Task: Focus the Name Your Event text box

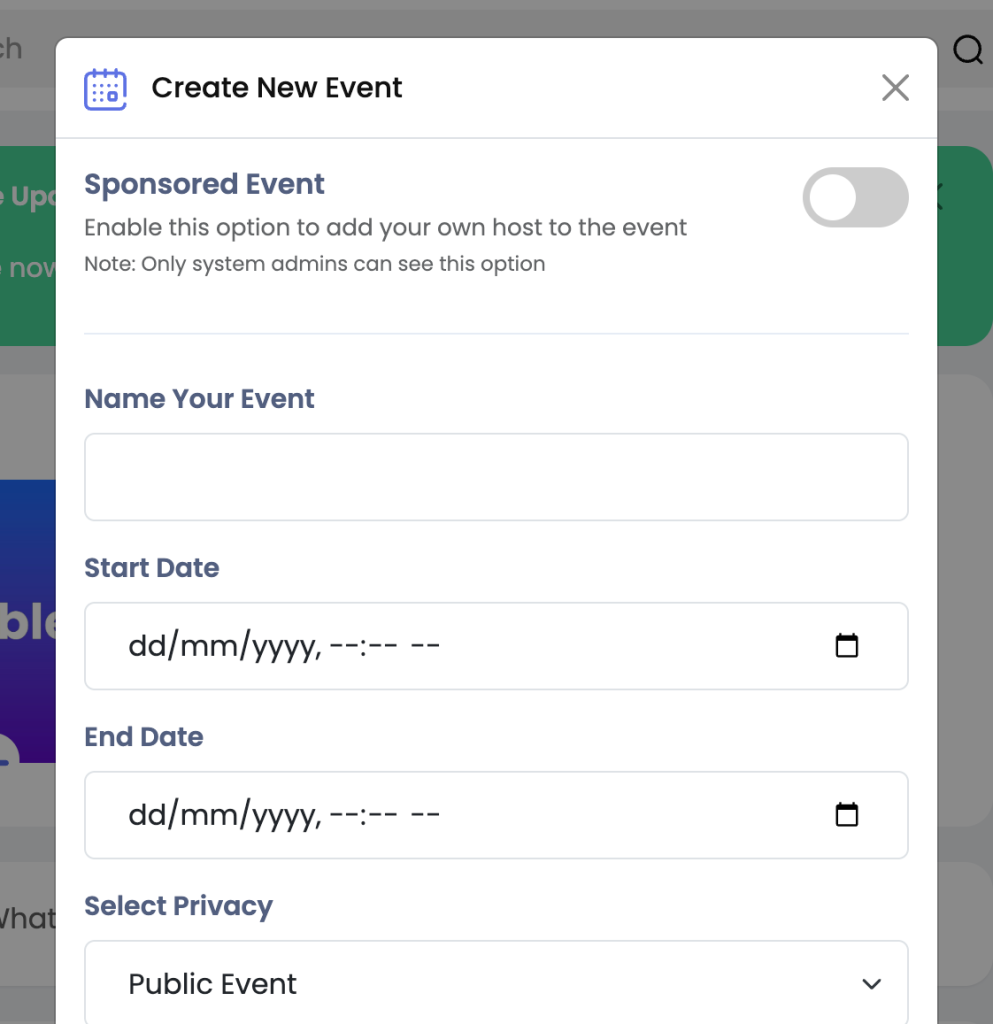Action: [496, 477]
